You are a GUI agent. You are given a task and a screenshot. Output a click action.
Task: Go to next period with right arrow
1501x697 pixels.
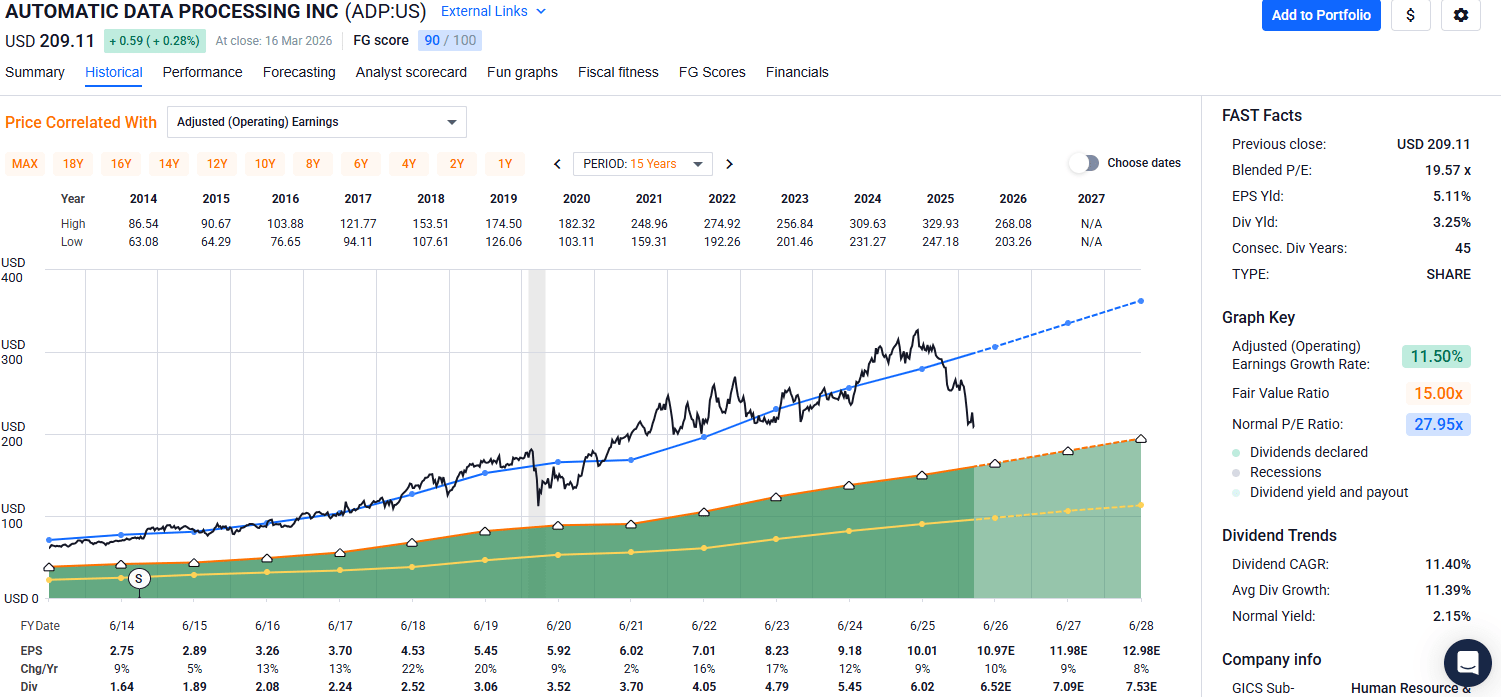point(729,164)
